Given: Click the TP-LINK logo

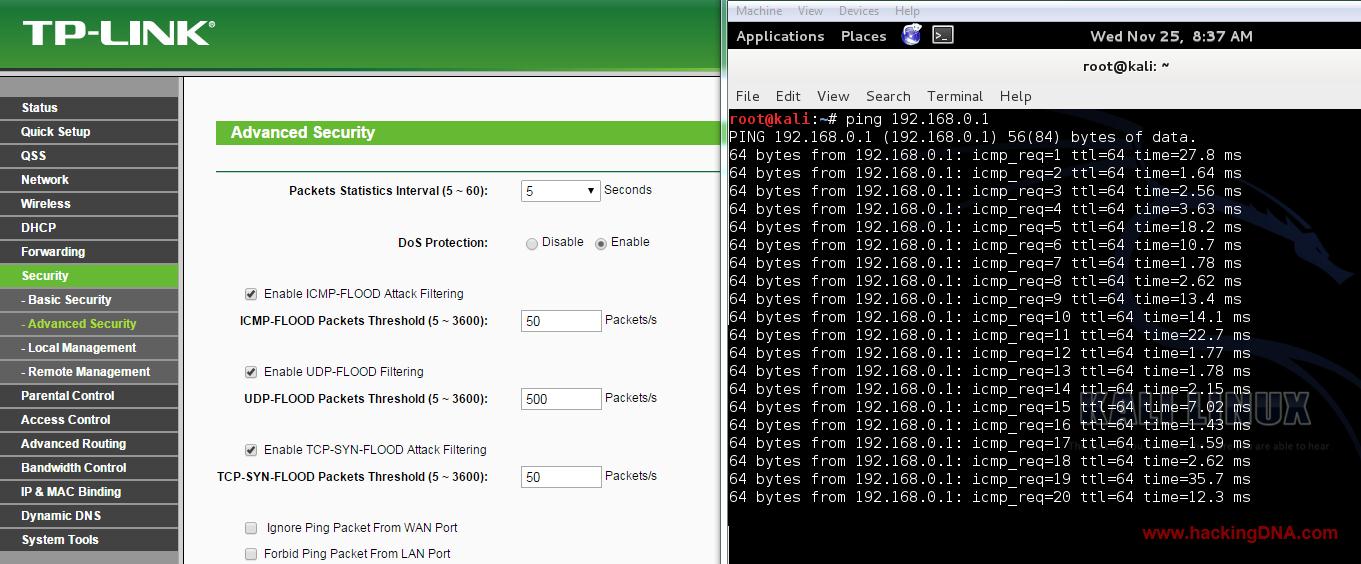Looking at the screenshot, I should (x=119, y=33).
